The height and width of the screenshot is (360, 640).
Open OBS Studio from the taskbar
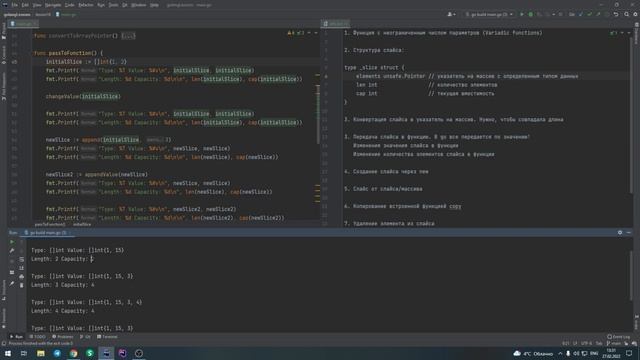click(x=139, y=353)
